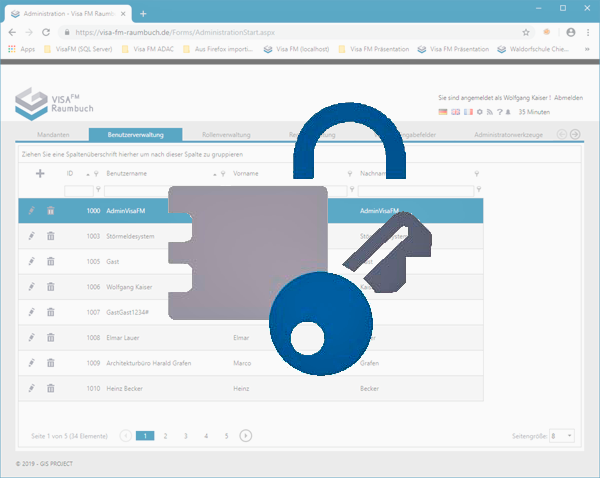
Task: Open the Seitengröße dropdown
Action: click(x=562, y=436)
